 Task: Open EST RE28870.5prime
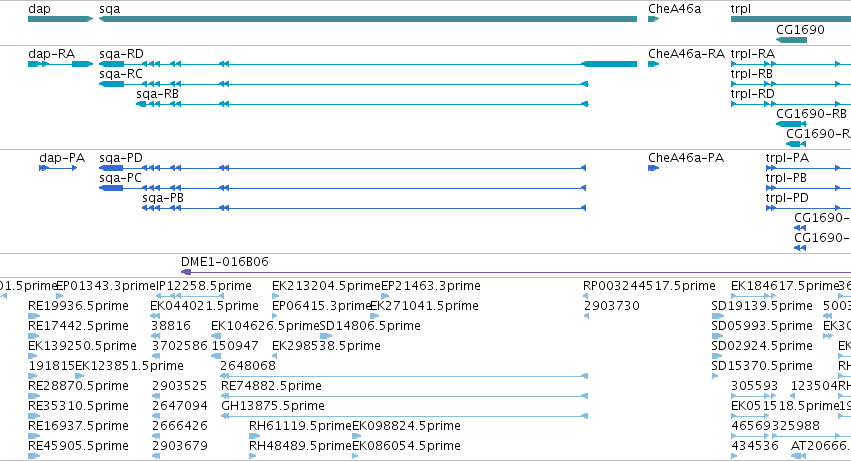click(x=78, y=386)
